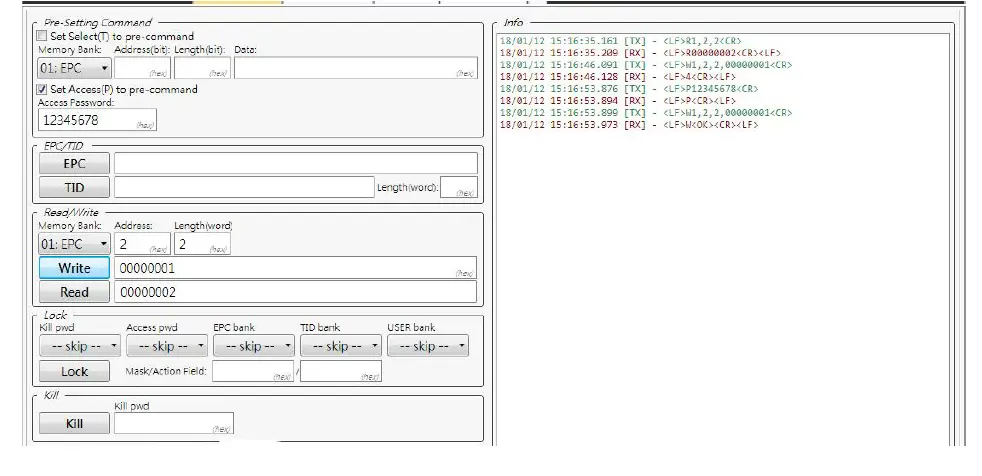
Task: Click the TID button
Action: click(x=74, y=187)
